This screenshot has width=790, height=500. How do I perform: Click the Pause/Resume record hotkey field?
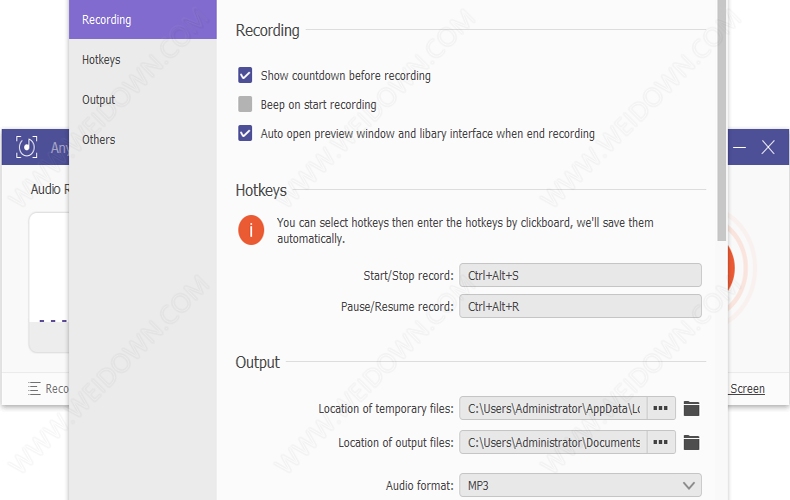pyautogui.click(x=580, y=306)
